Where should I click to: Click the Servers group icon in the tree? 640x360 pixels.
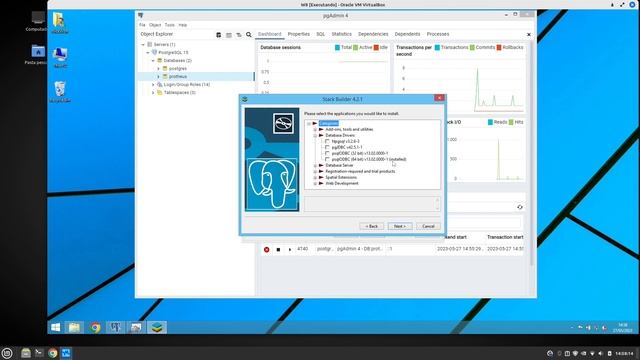[x=150, y=44]
